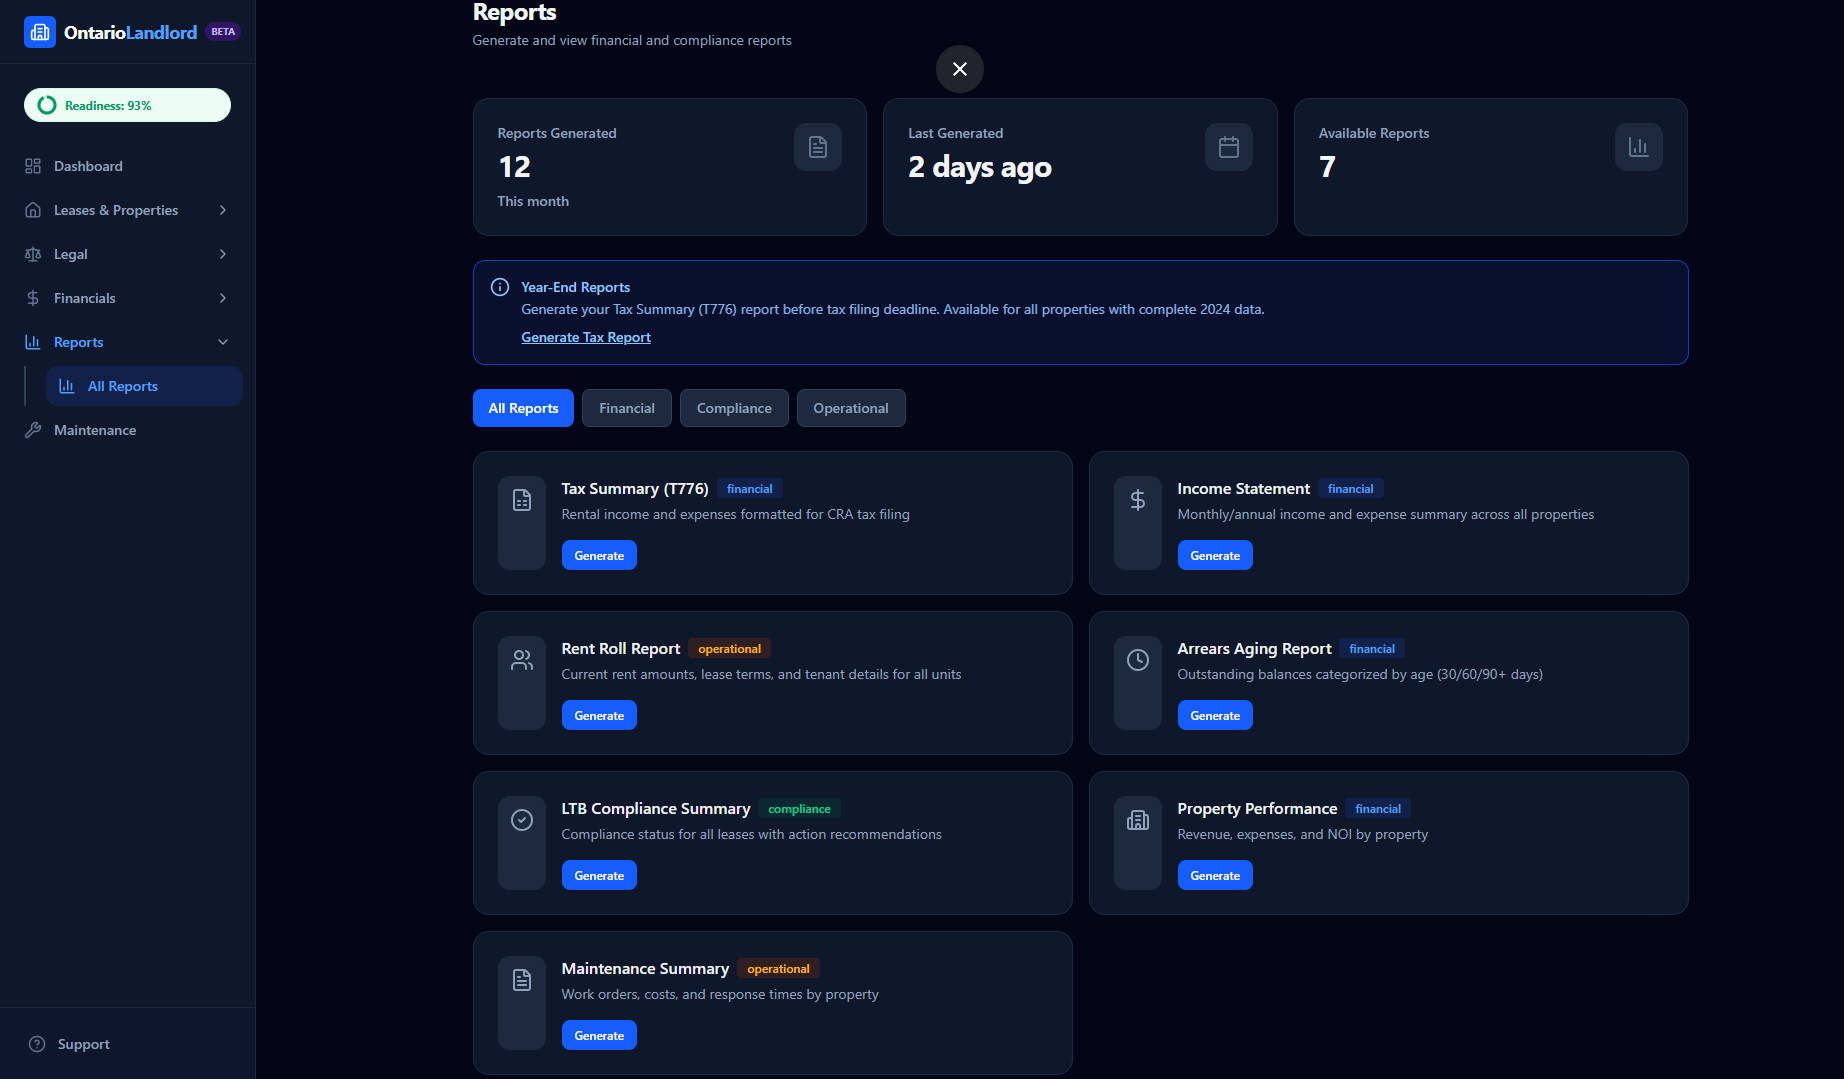Click the Income Statement dollar icon
Viewport: 1844px width, 1079px height.
1138,500
